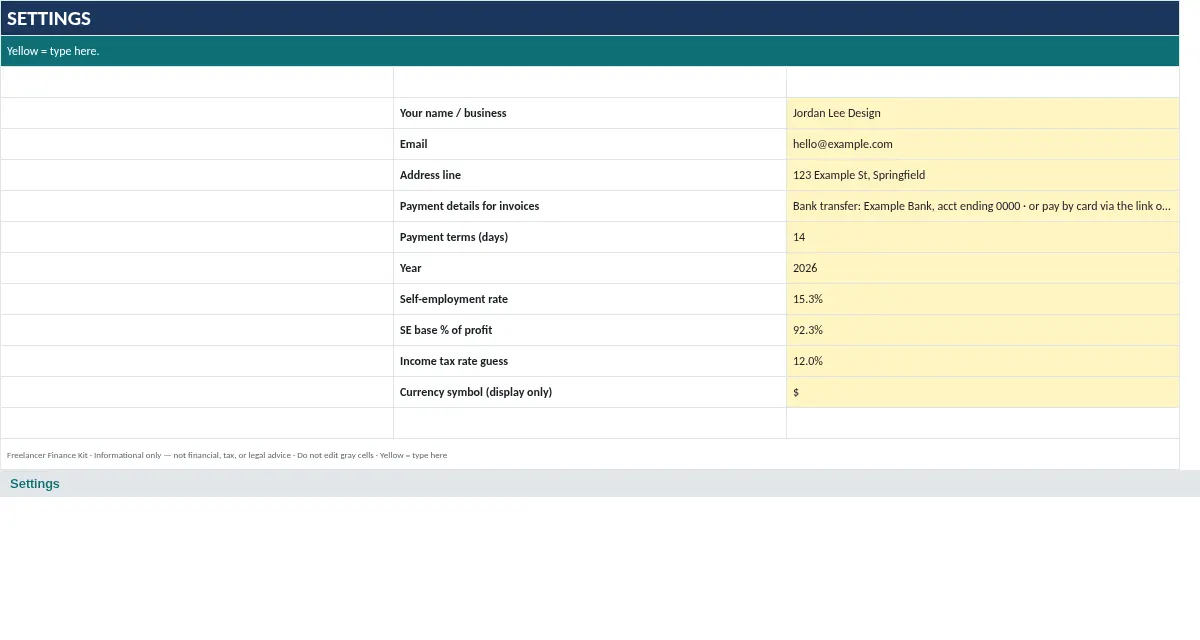Select the Year value 2026

pos(983,268)
